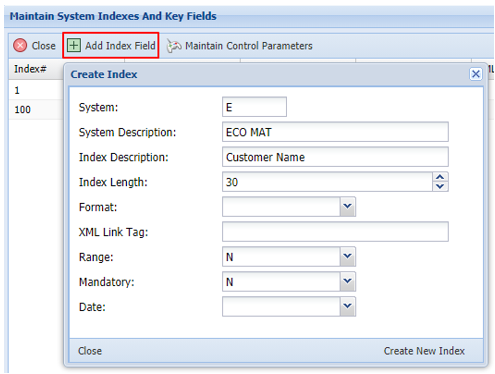Click the Create Index dialog title
This screenshot has height=374, width=495.
pos(104,74)
